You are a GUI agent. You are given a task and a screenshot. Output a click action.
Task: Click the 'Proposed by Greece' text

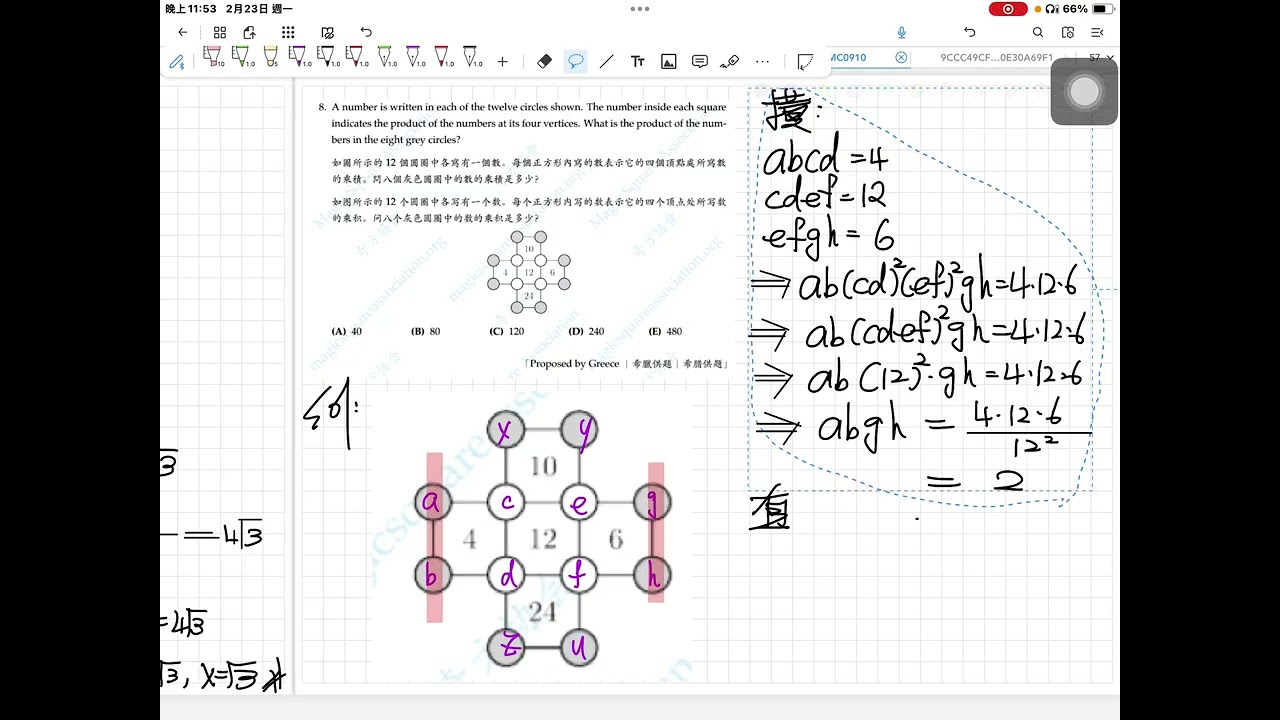(574, 364)
